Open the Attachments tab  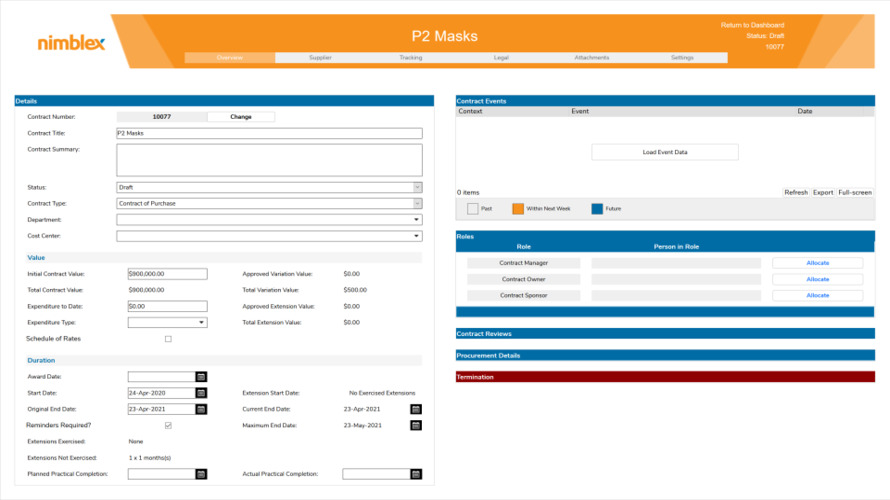(591, 58)
